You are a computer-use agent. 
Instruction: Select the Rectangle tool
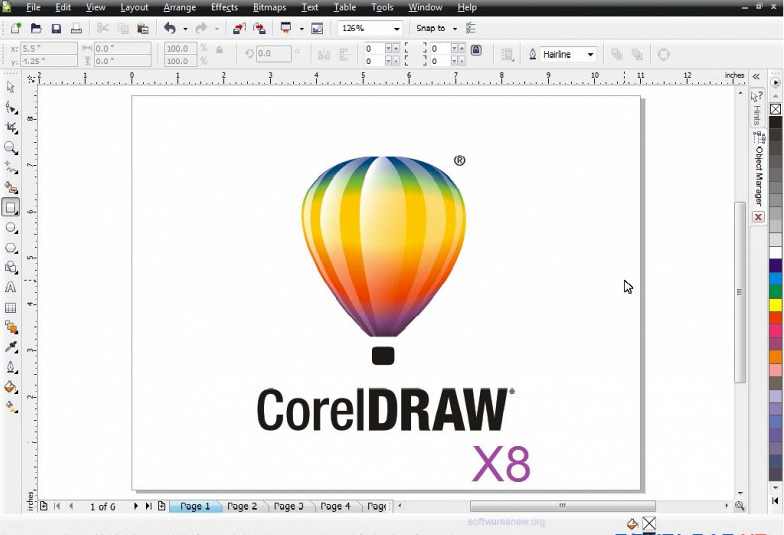(10, 208)
